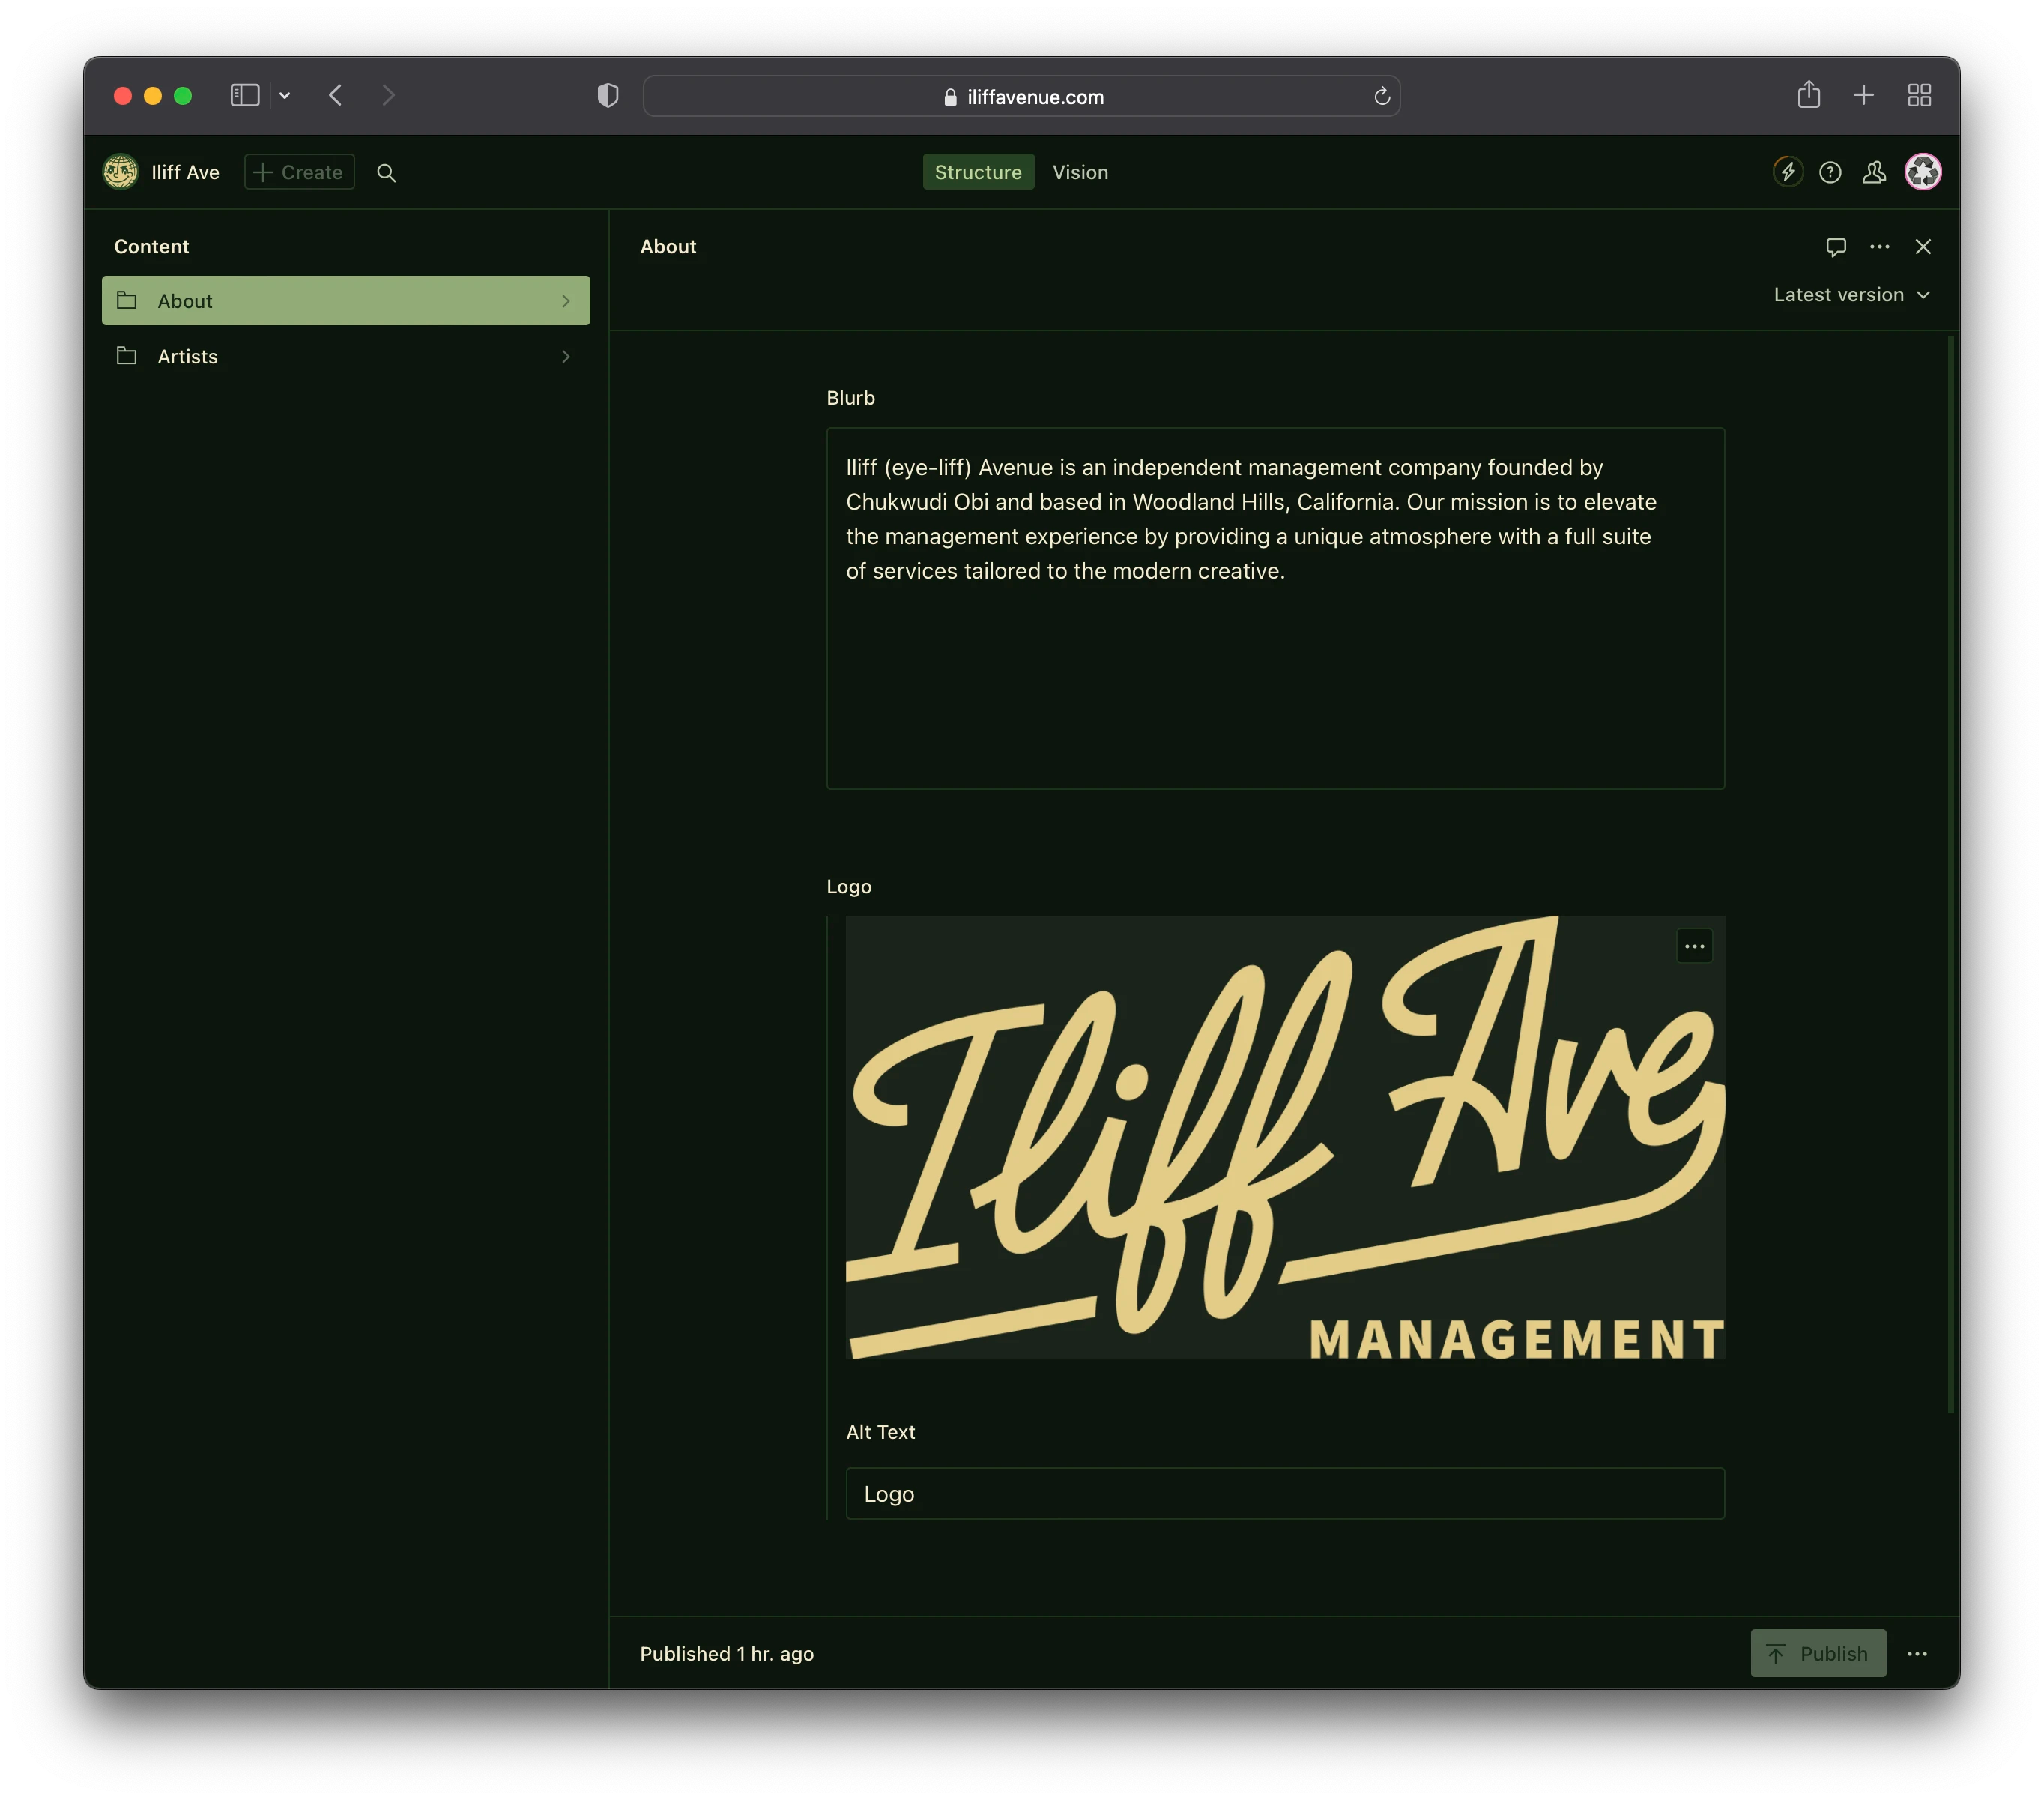Click the image overflow menu button
Viewport: 2044px width, 1800px height.
(1695, 946)
